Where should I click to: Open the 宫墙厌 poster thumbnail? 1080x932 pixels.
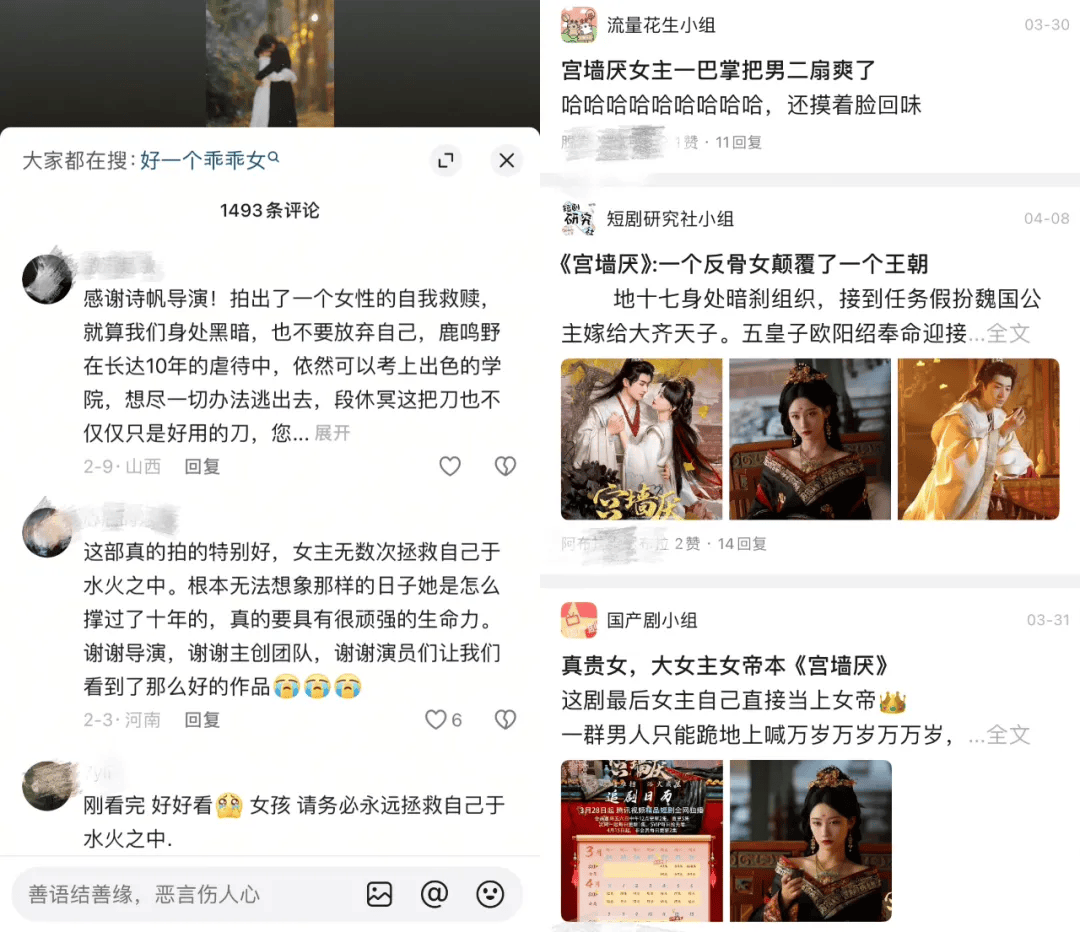641,439
